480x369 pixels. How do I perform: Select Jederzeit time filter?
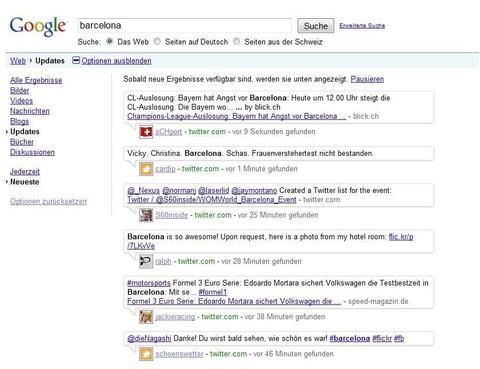coord(25,172)
